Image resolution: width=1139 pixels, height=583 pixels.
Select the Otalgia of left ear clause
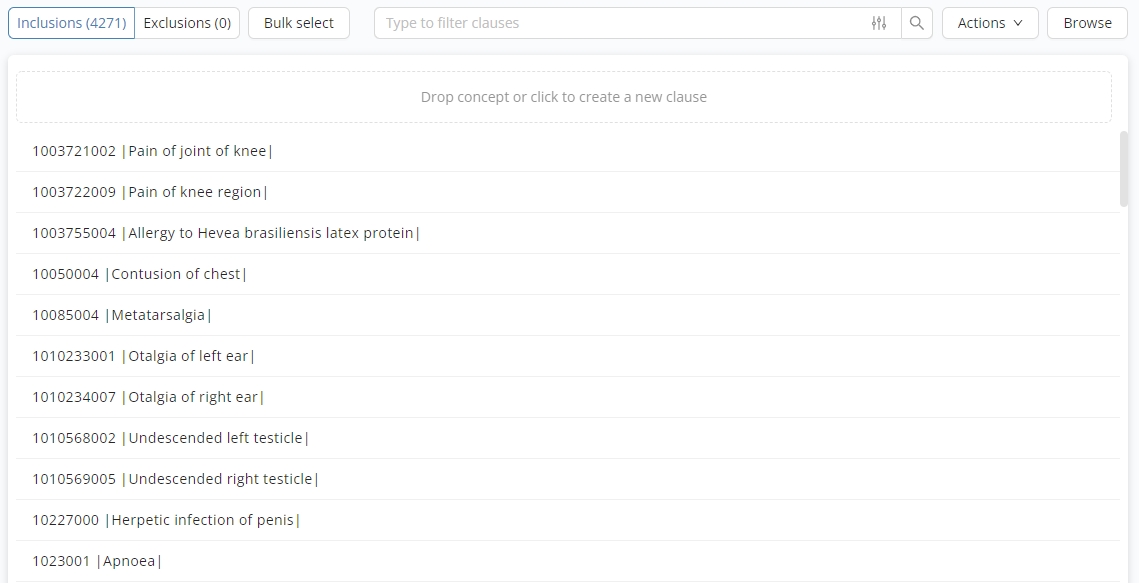(x=143, y=356)
